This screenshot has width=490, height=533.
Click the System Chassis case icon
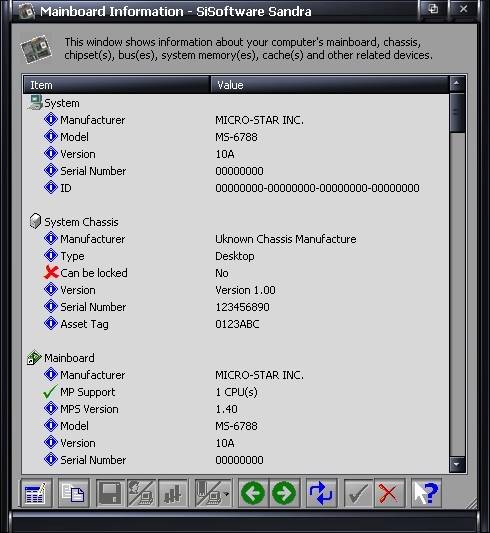[35, 221]
